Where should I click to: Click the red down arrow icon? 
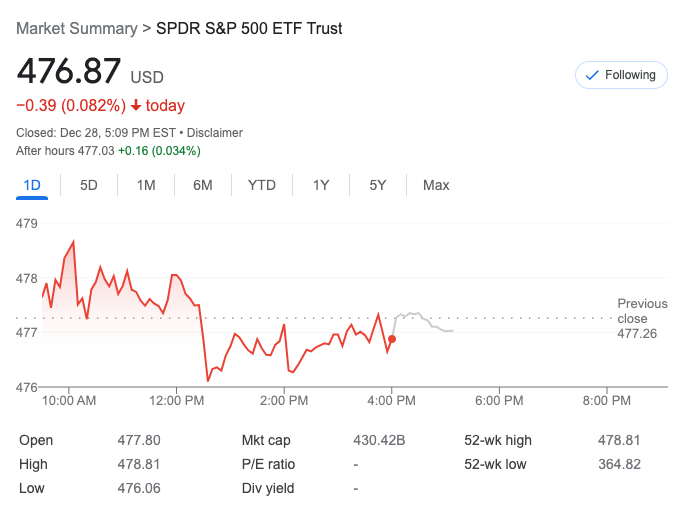point(136,106)
